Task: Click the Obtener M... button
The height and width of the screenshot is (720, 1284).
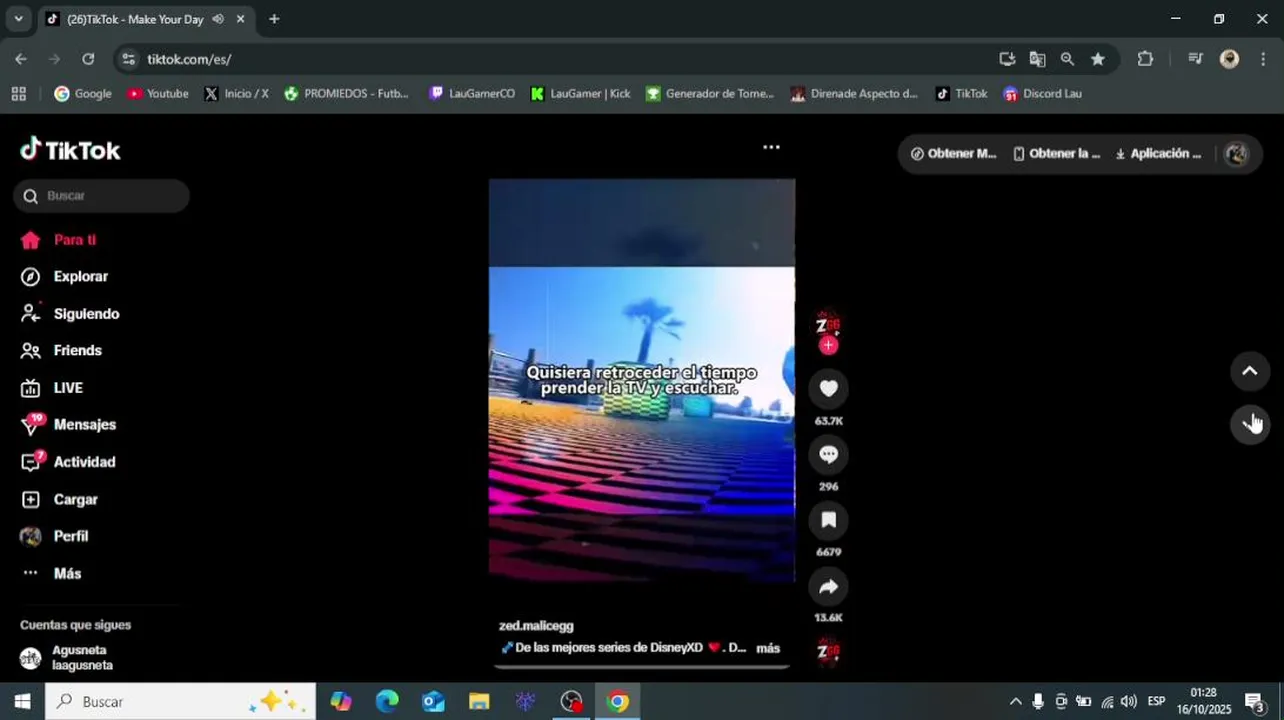Action: (x=953, y=154)
